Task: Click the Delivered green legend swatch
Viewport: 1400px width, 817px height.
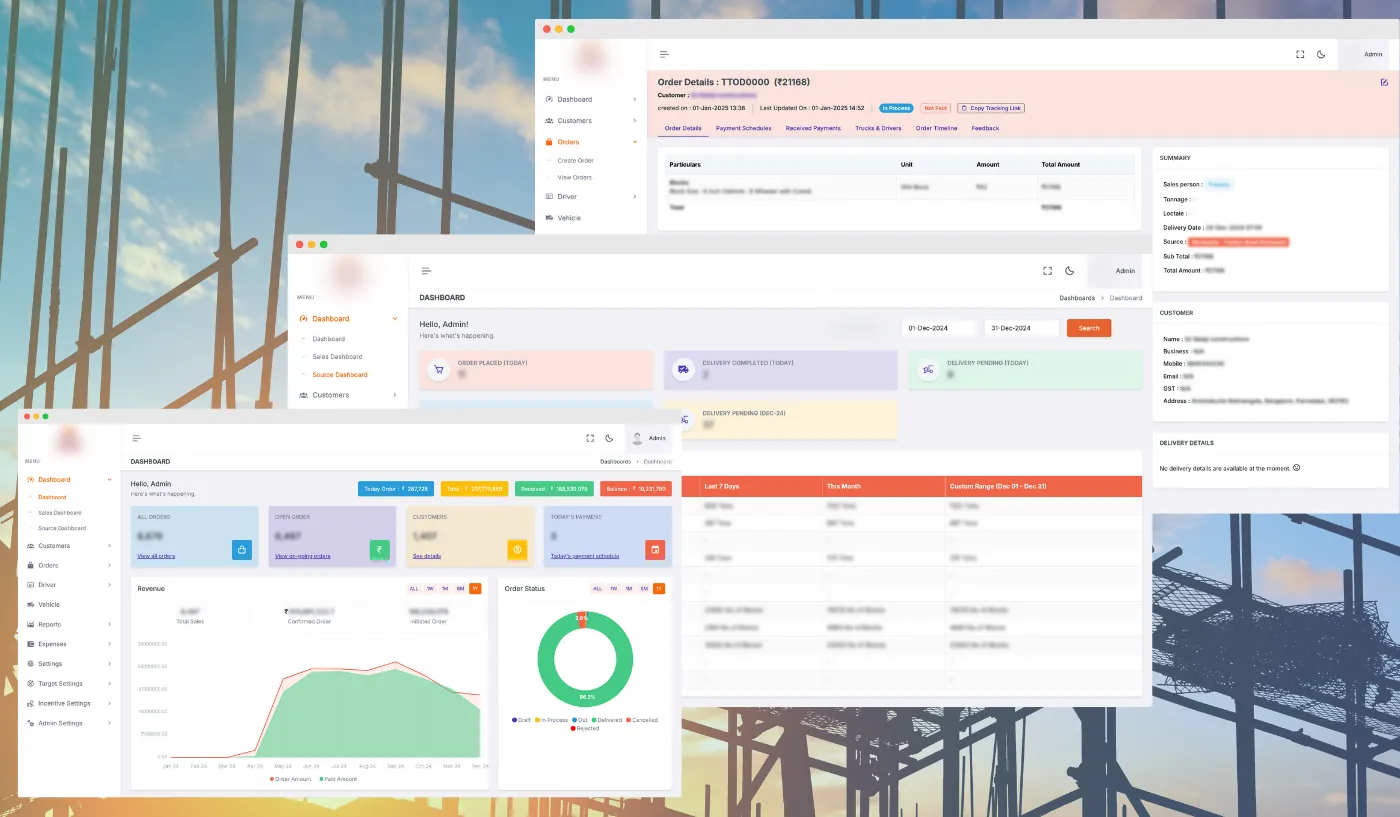Action: (x=594, y=719)
